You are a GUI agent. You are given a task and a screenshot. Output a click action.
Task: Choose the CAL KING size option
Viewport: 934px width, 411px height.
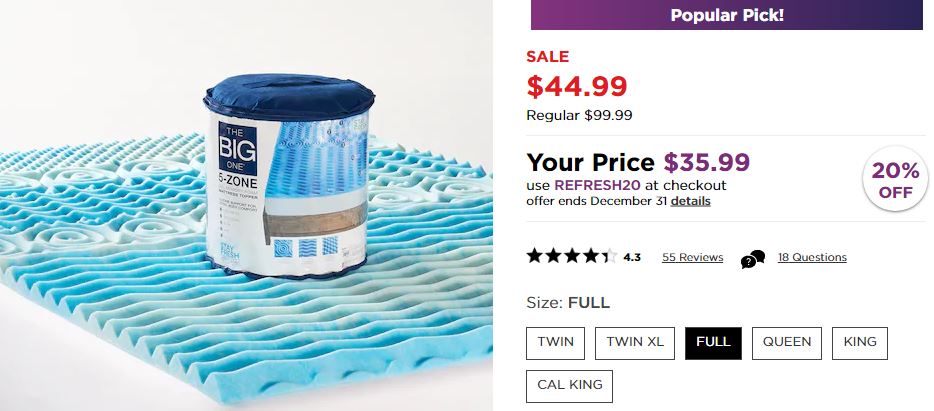[569, 386]
